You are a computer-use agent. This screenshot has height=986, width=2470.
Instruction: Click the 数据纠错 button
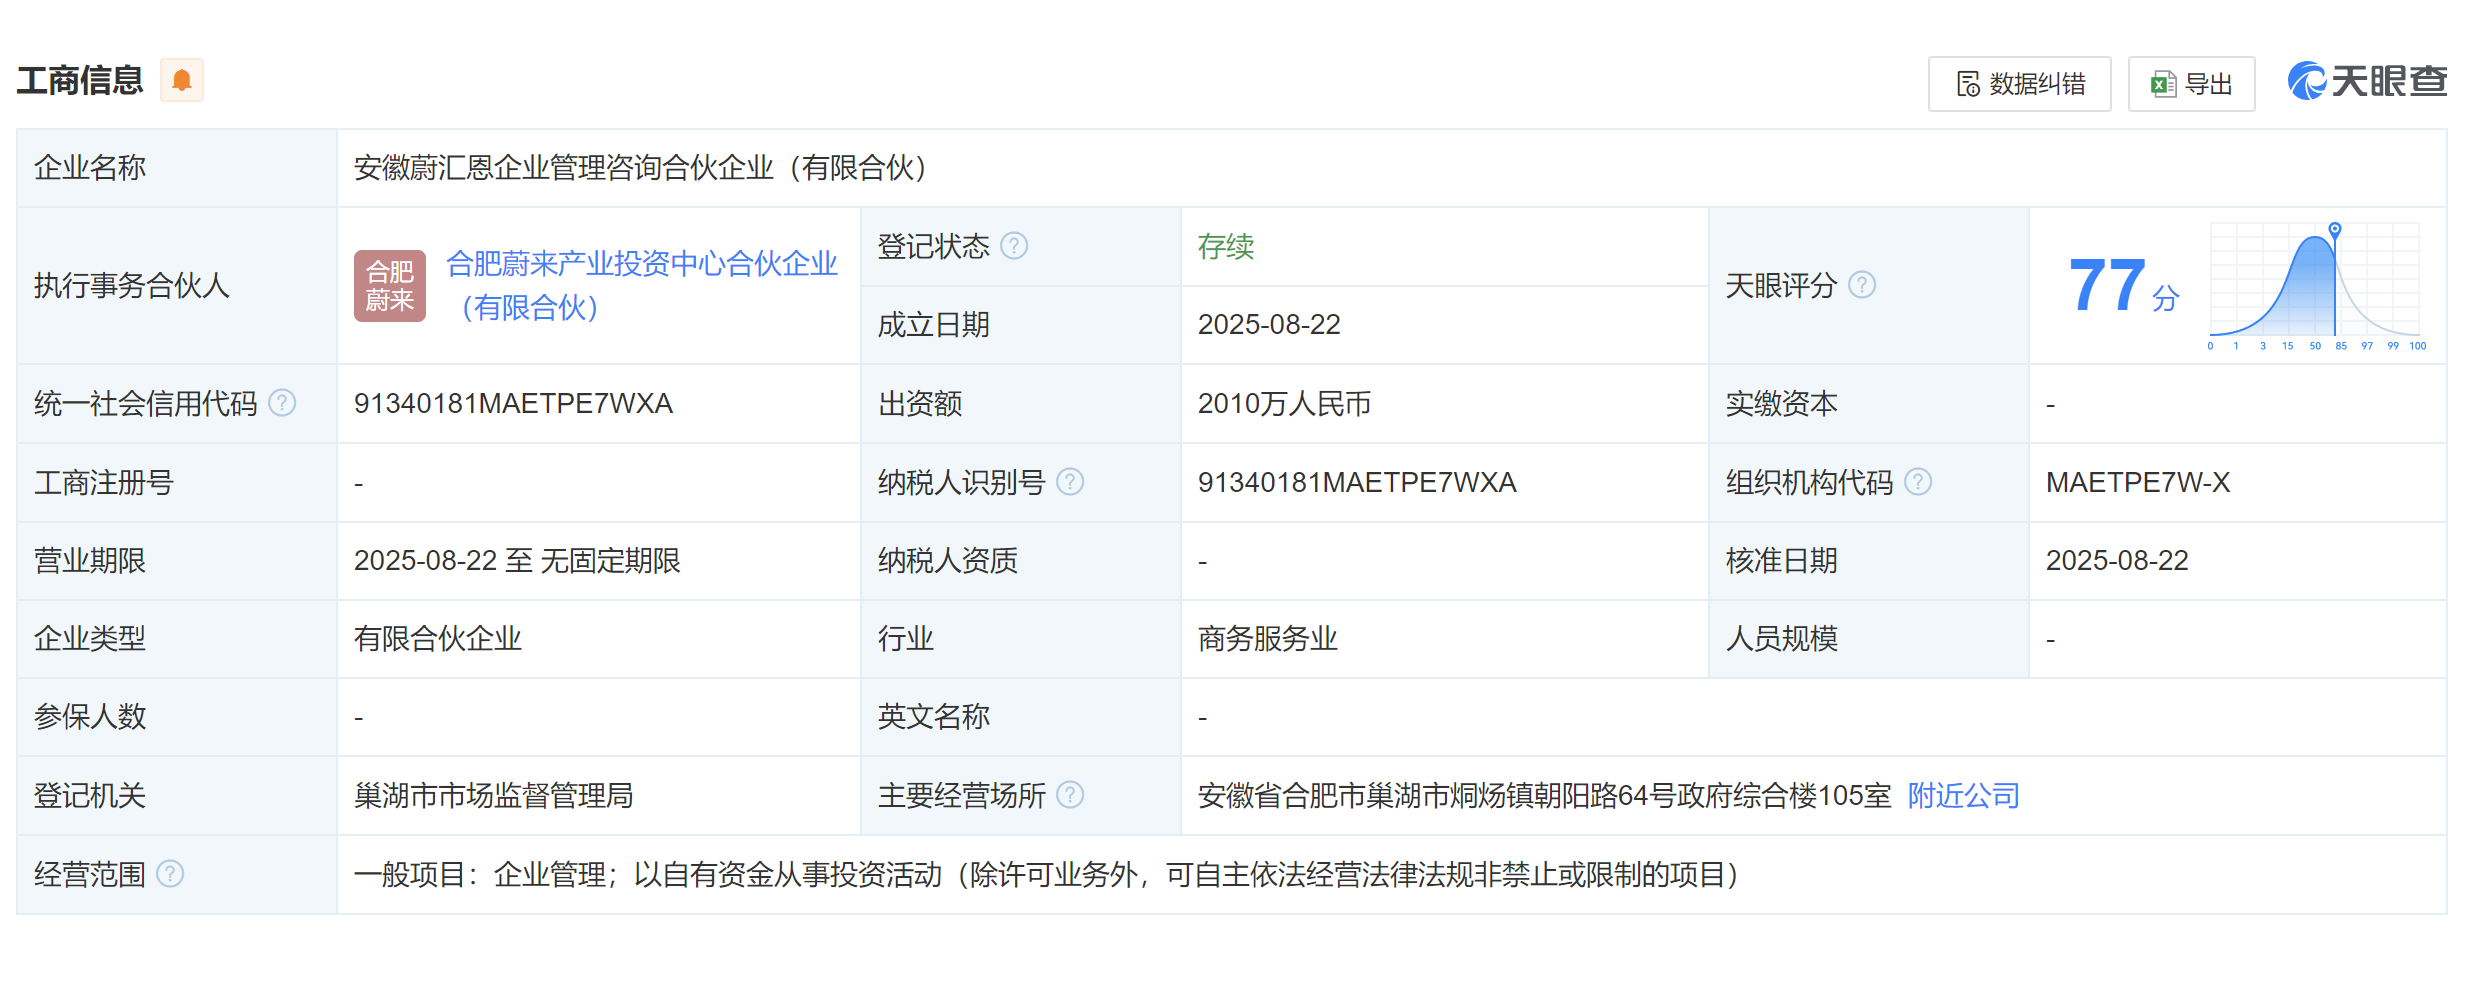pos(2019,84)
